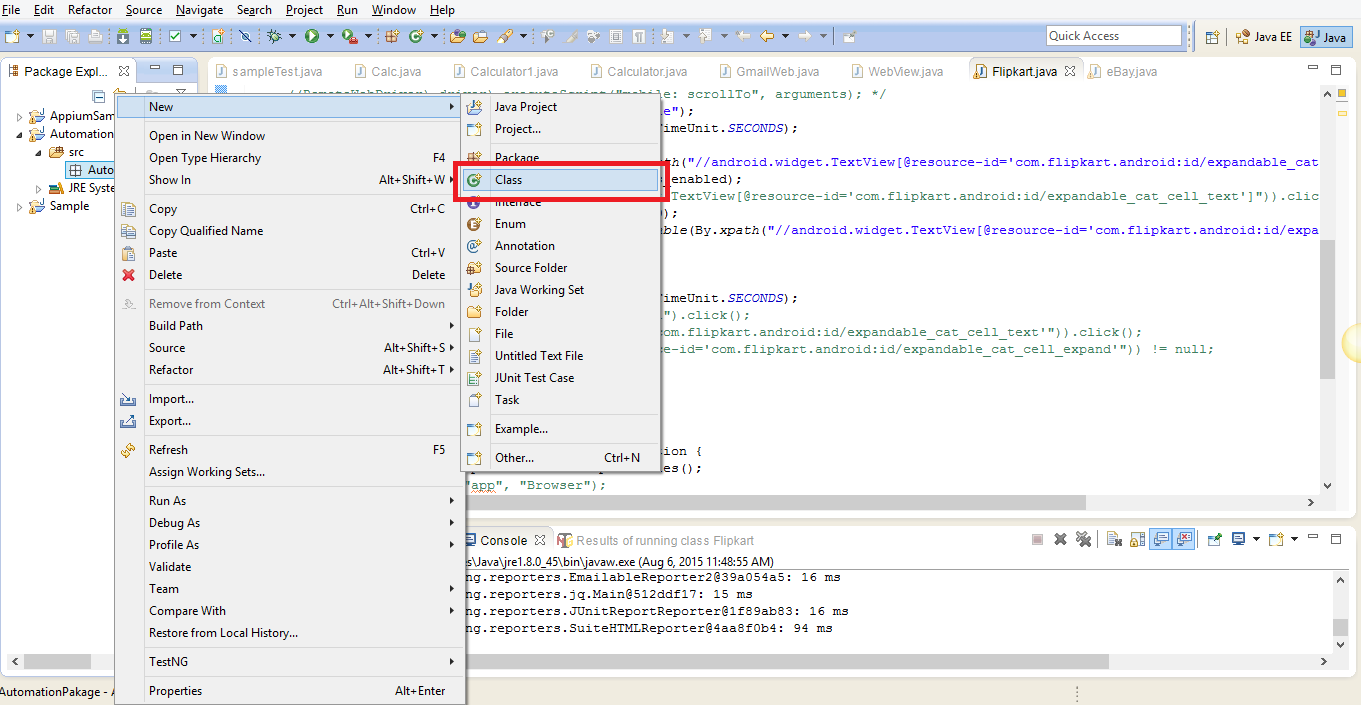Click the Pin Console icon
This screenshot has width=1361, height=705.
(1214, 539)
